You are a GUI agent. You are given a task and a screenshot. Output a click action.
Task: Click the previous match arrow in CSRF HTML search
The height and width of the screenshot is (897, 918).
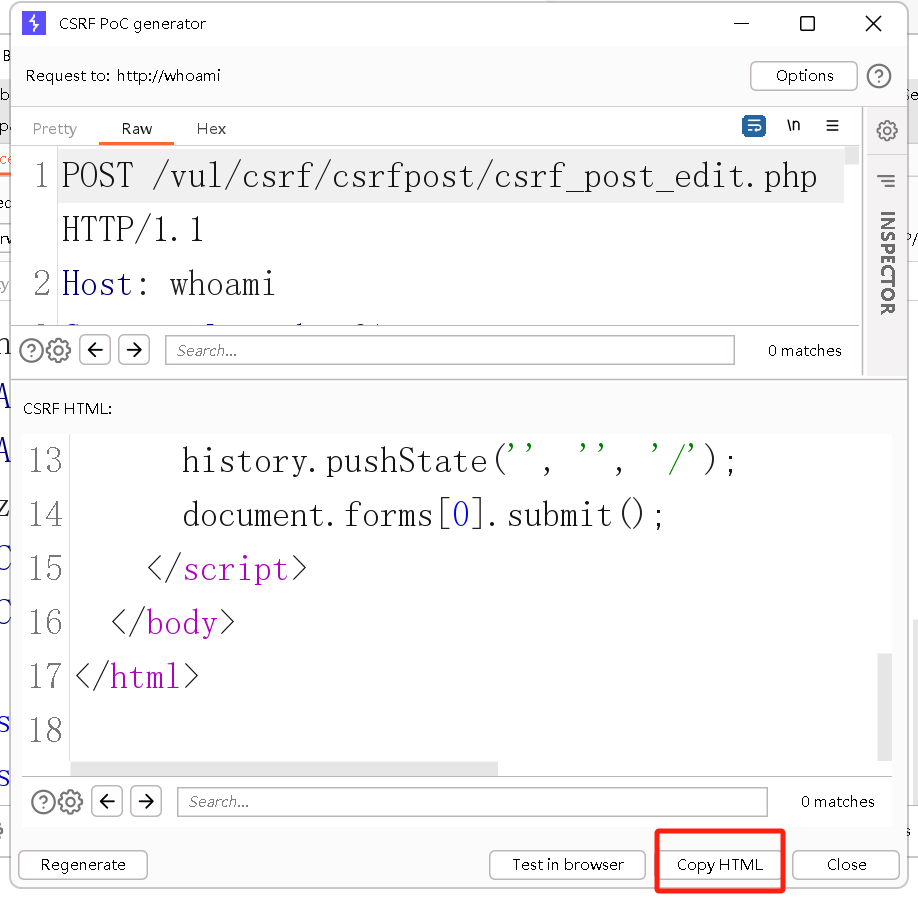coord(107,801)
